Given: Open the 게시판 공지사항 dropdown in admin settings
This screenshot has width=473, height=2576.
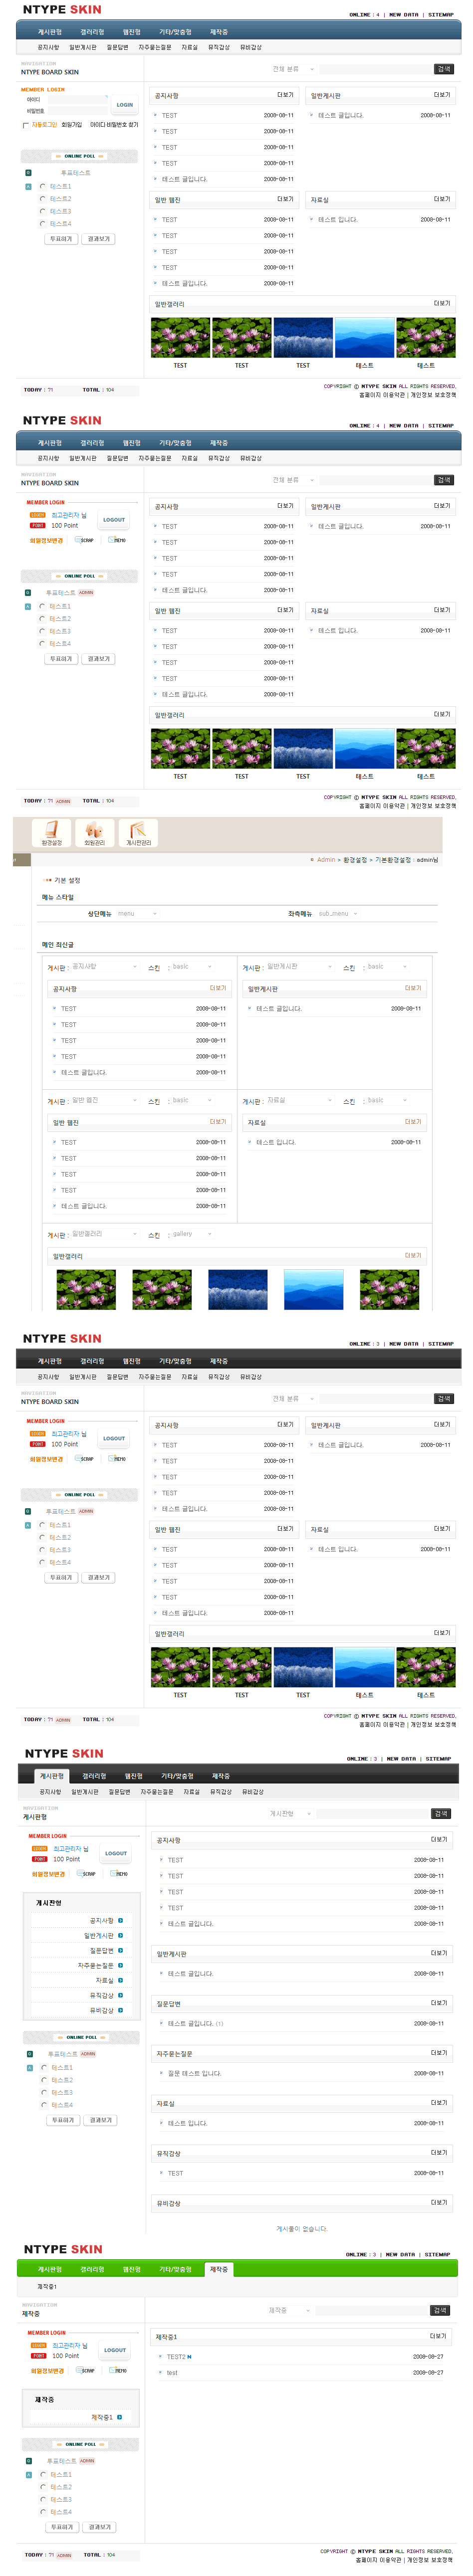Looking at the screenshot, I should coord(104,967).
